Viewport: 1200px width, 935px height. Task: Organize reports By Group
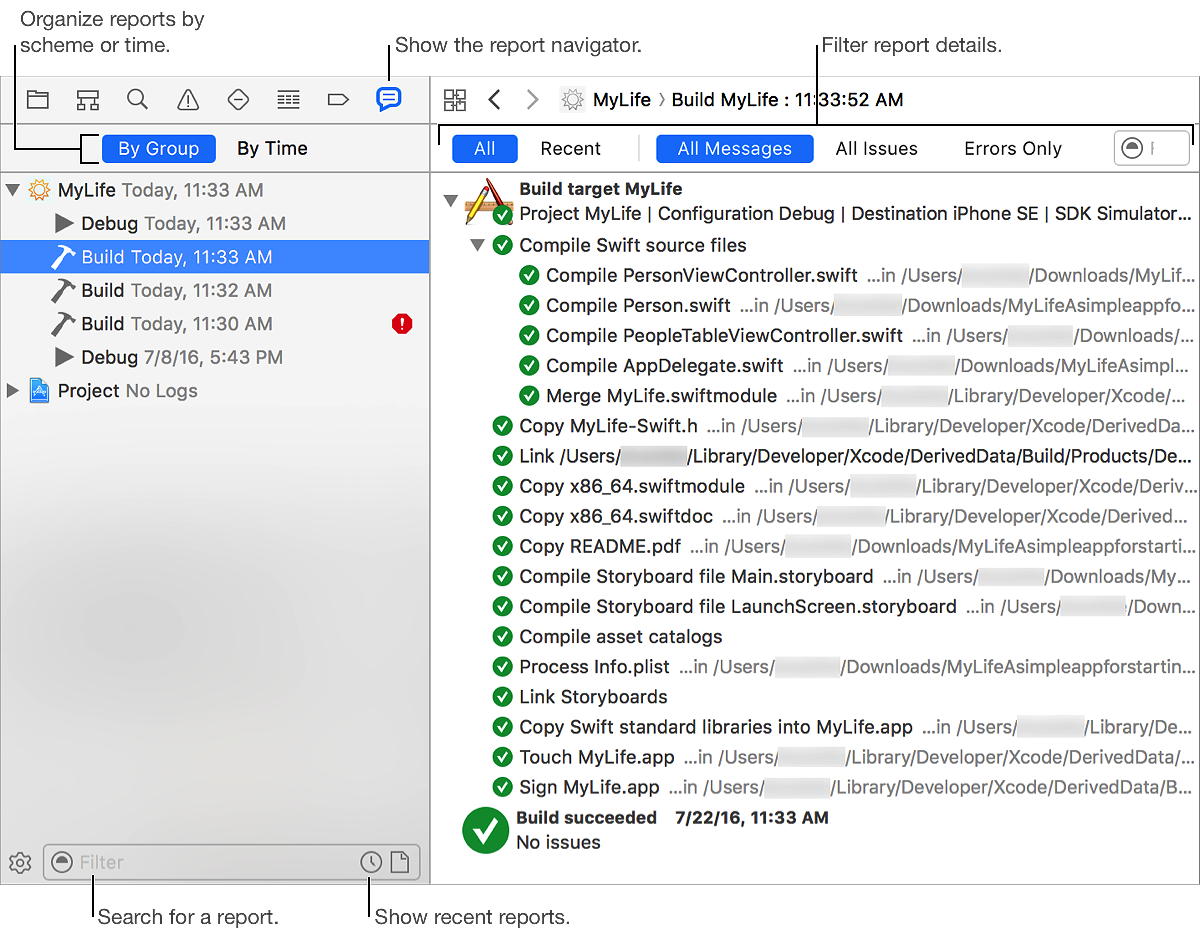(x=159, y=148)
